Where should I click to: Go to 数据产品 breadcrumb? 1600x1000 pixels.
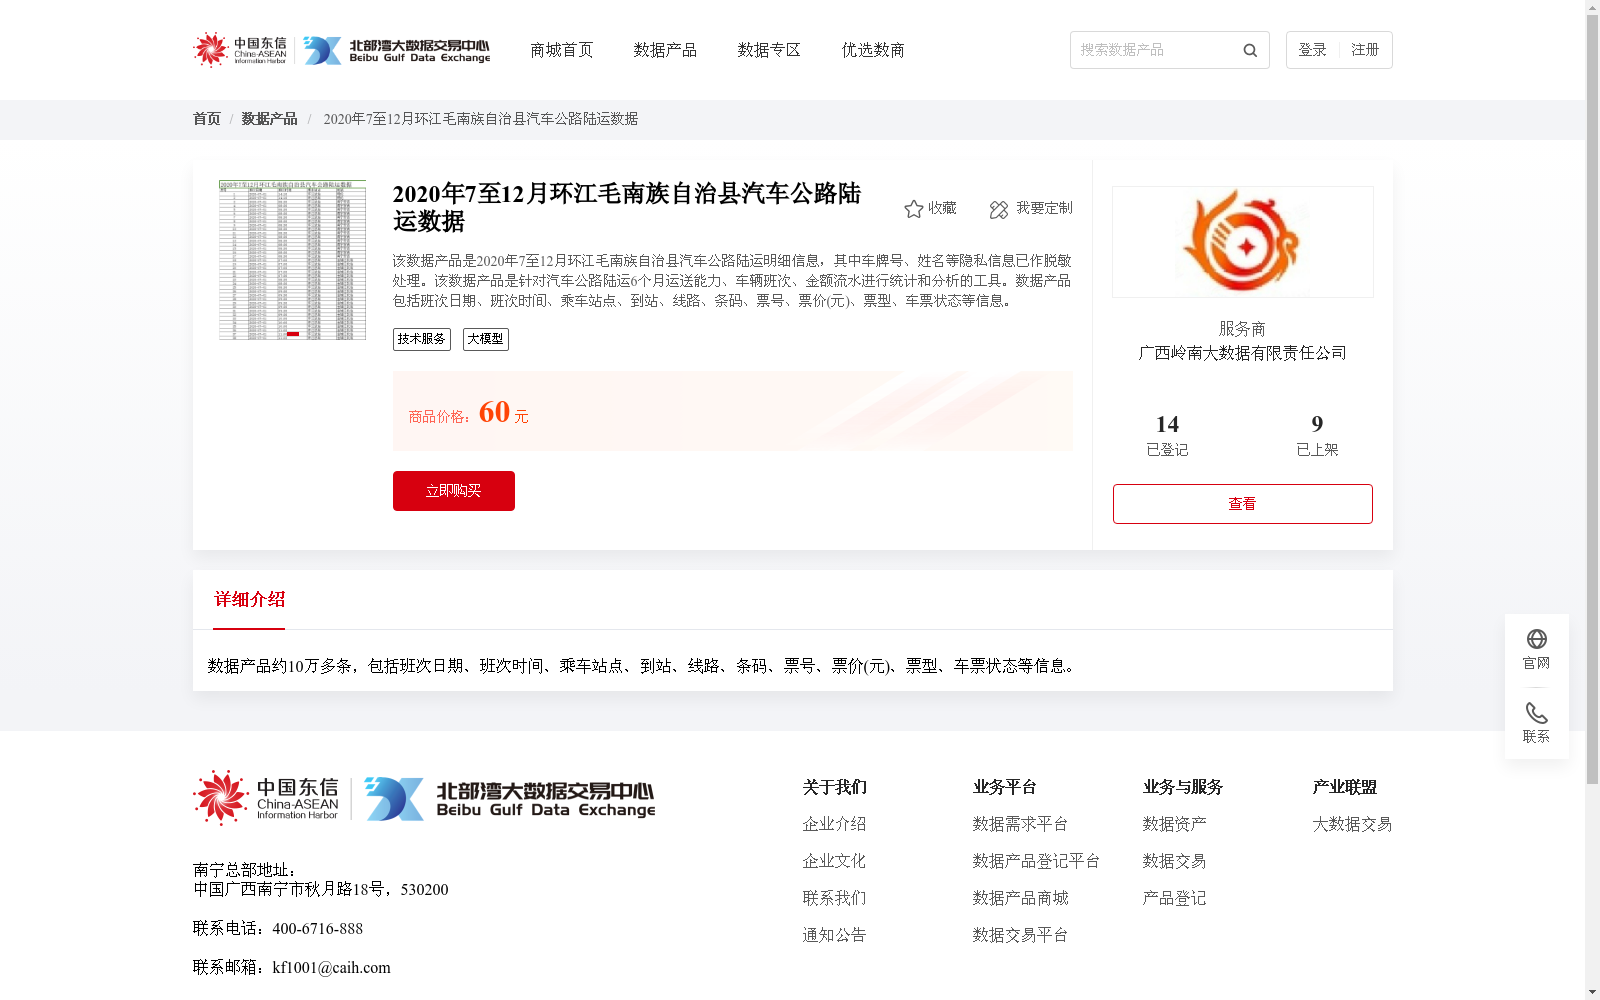coord(269,119)
